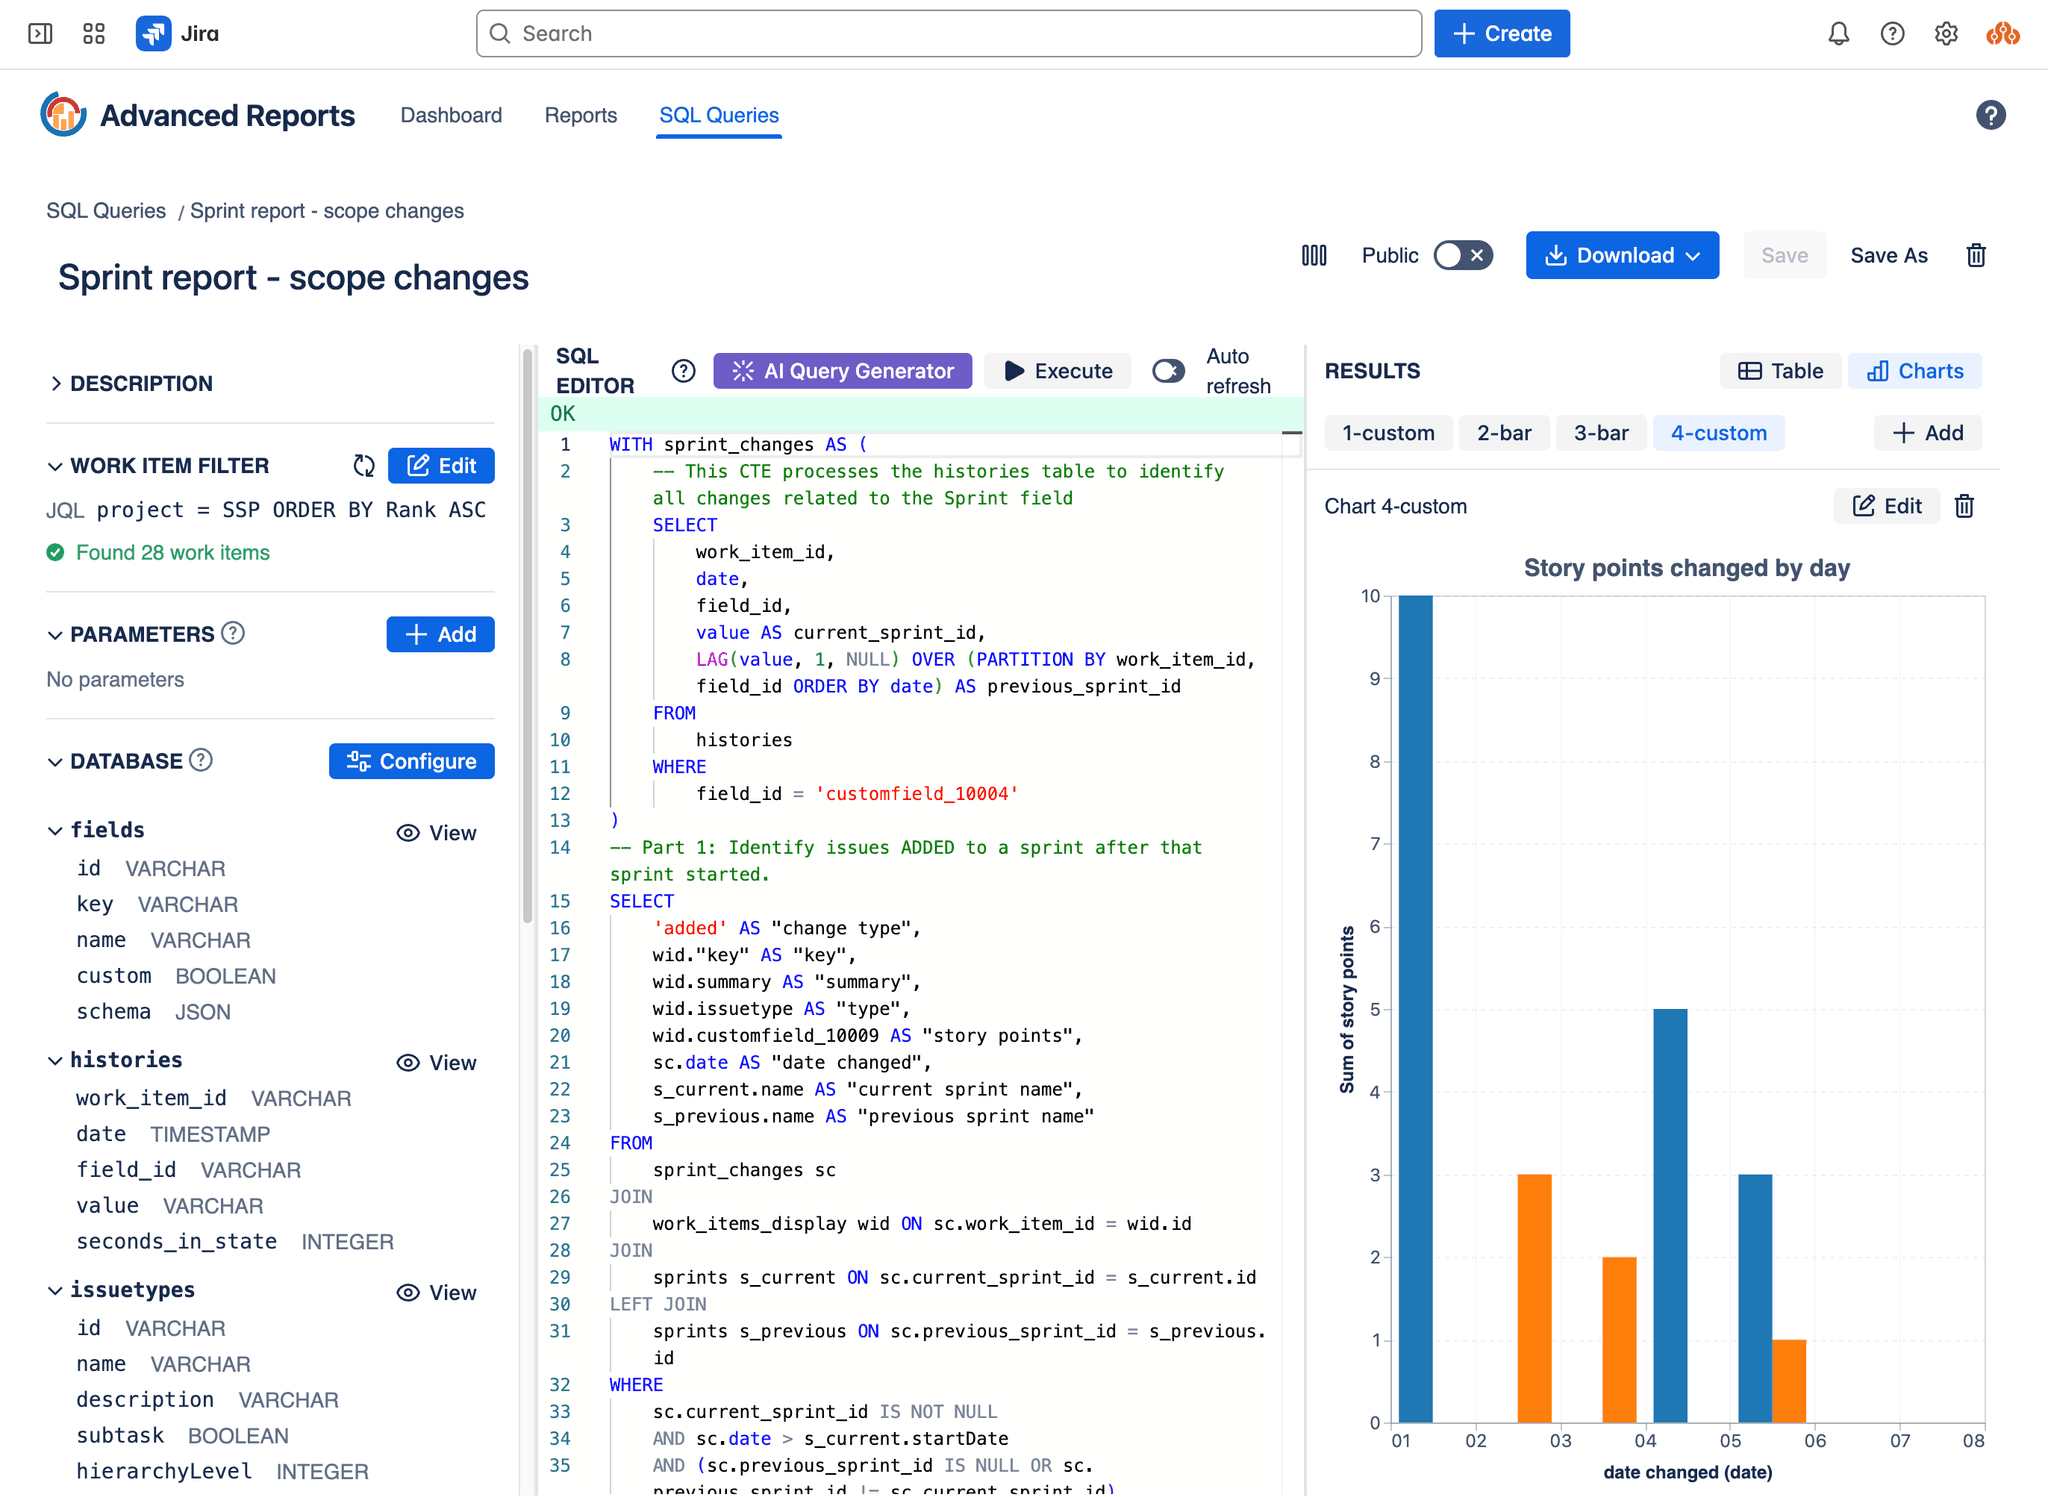Go to the Dashboard tab
Screen dimensions: 2048x1497
click(x=451, y=115)
